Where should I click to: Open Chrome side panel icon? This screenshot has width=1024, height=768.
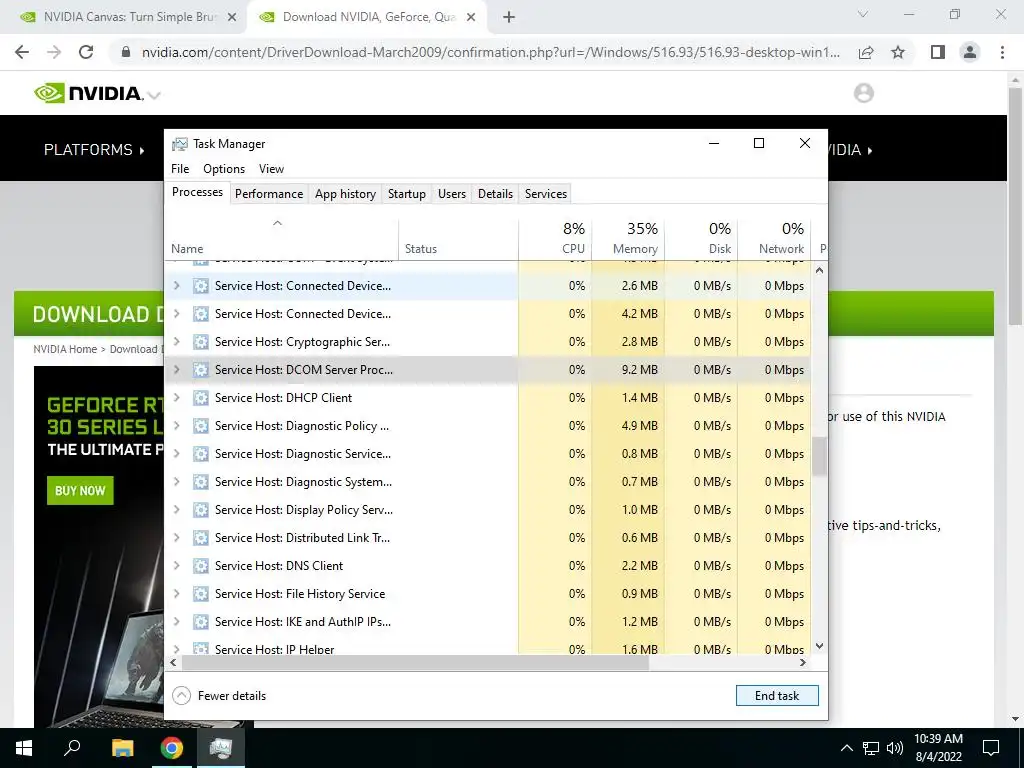point(938,52)
